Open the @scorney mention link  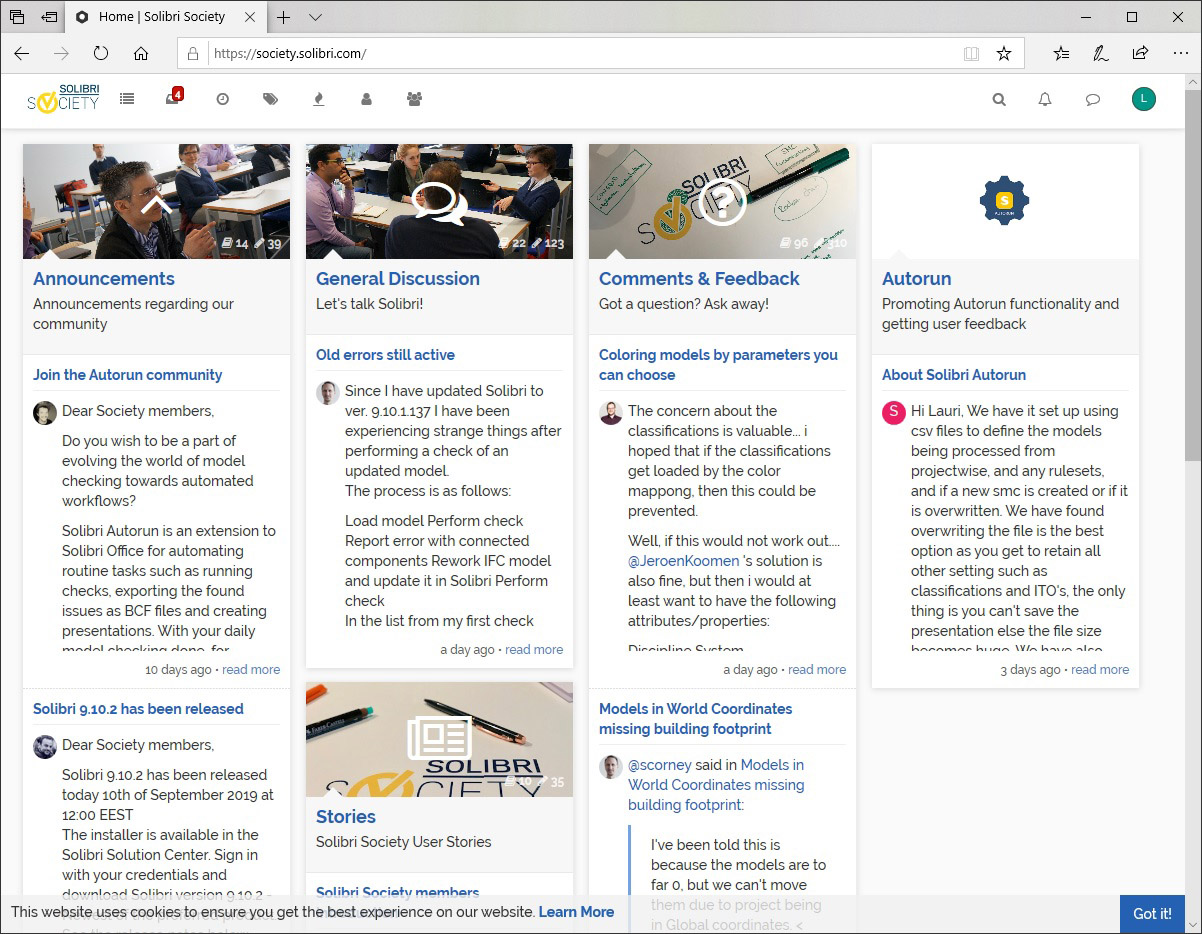point(660,765)
